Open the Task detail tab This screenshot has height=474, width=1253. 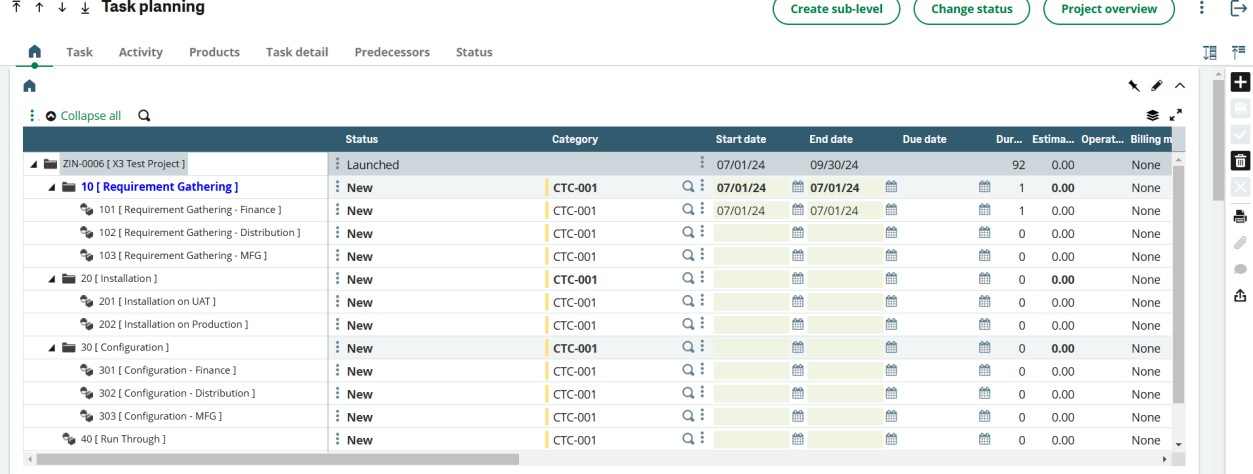[x=297, y=52]
